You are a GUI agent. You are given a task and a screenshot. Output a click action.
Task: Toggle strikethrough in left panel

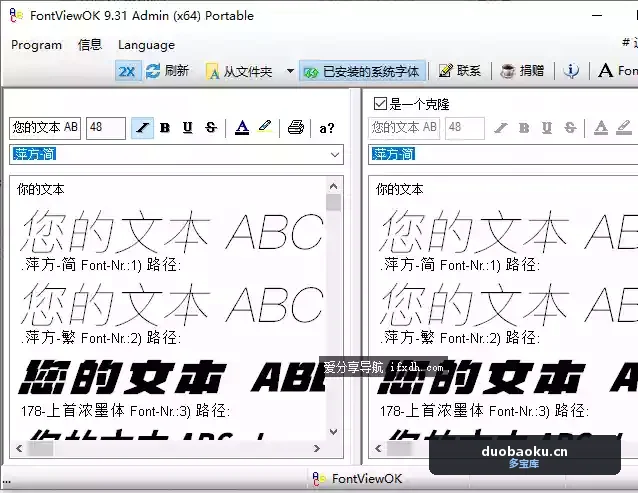coord(211,128)
